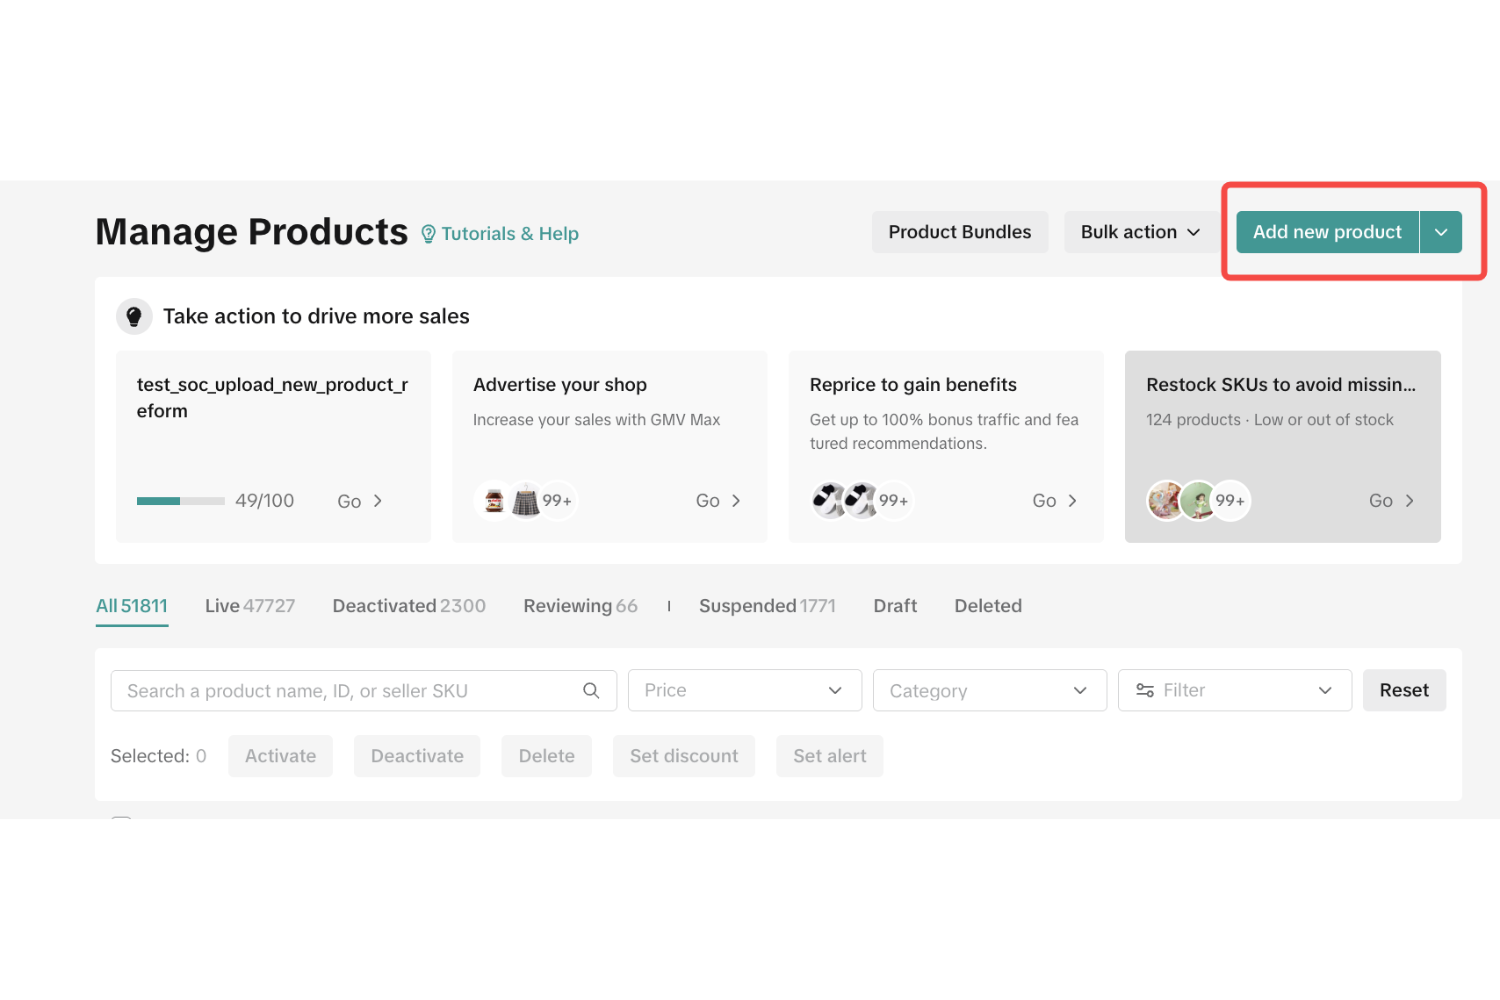Image resolution: width=1500 pixels, height=1000 pixels.
Task: Expand the Category dropdown
Action: pos(989,691)
